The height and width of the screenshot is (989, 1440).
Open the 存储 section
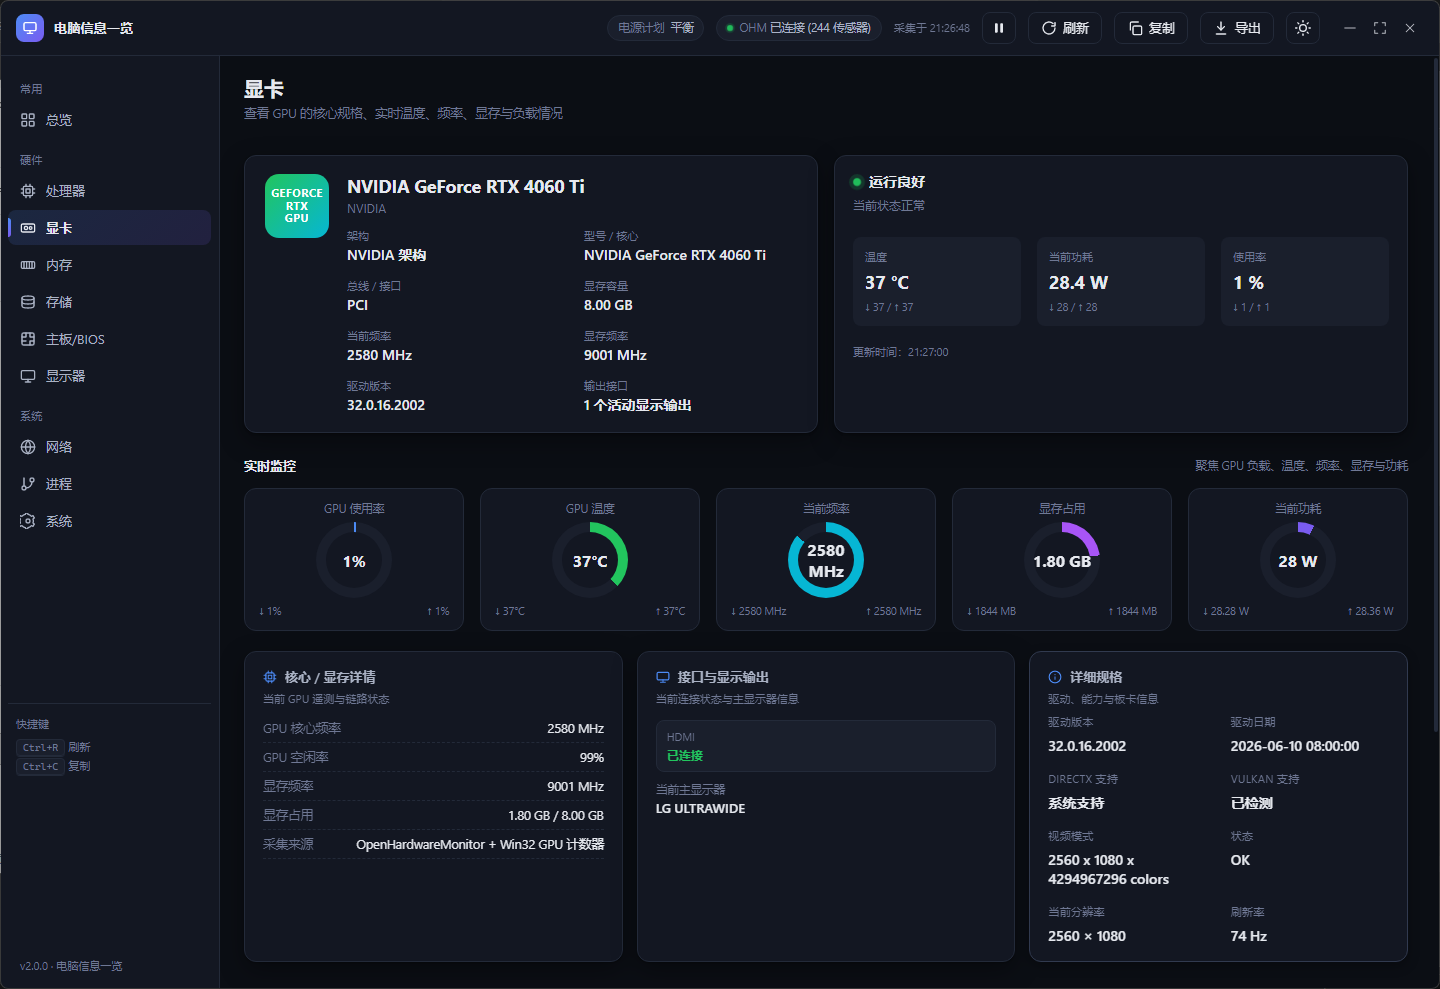[110, 302]
